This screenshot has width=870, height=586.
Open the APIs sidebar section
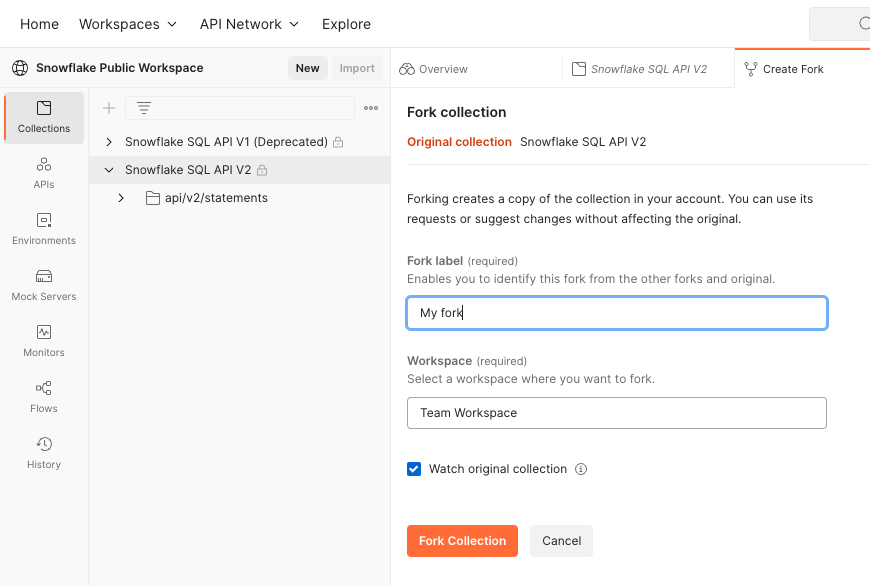[x=44, y=173]
